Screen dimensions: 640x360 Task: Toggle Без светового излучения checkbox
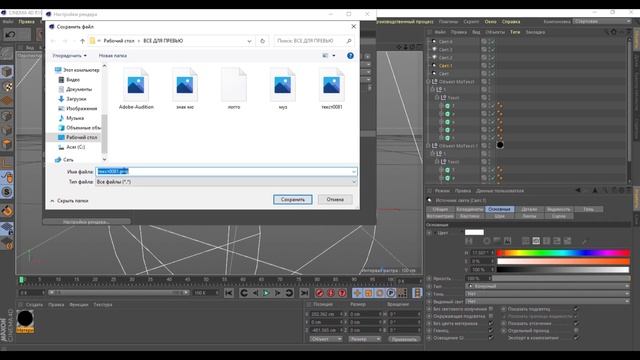(x=491, y=309)
